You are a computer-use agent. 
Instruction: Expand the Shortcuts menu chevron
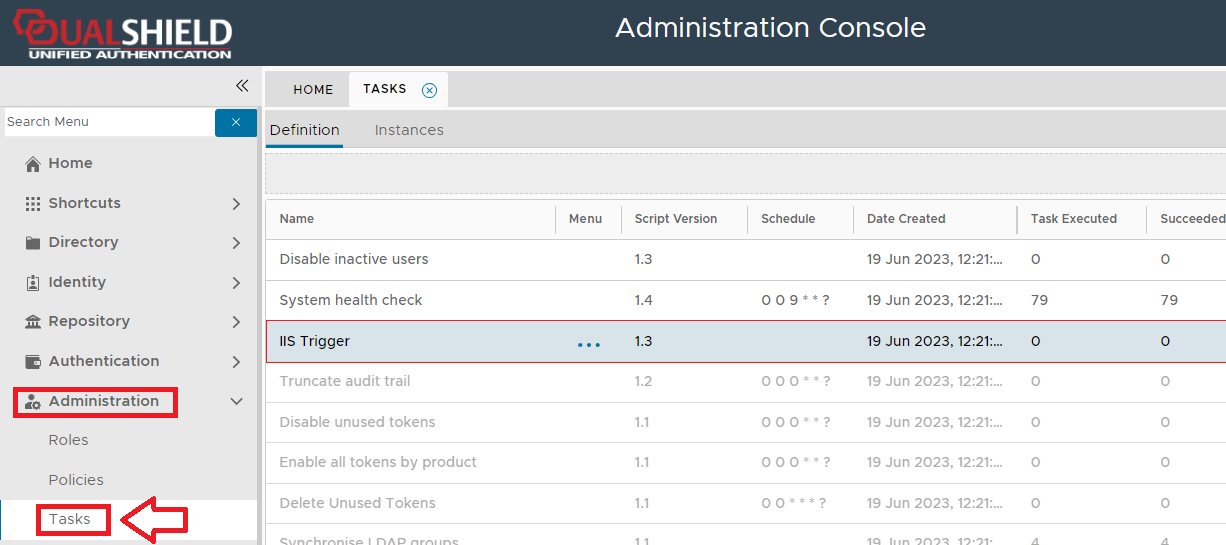point(236,204)
